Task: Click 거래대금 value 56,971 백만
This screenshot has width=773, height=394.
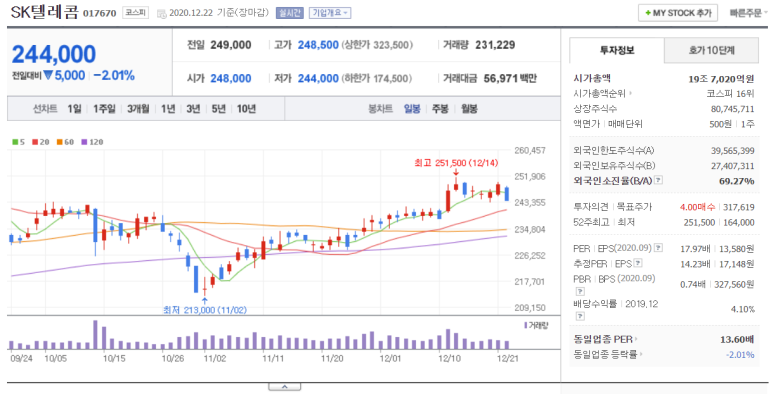Action: pyautogui.click(x=510, y=78)
